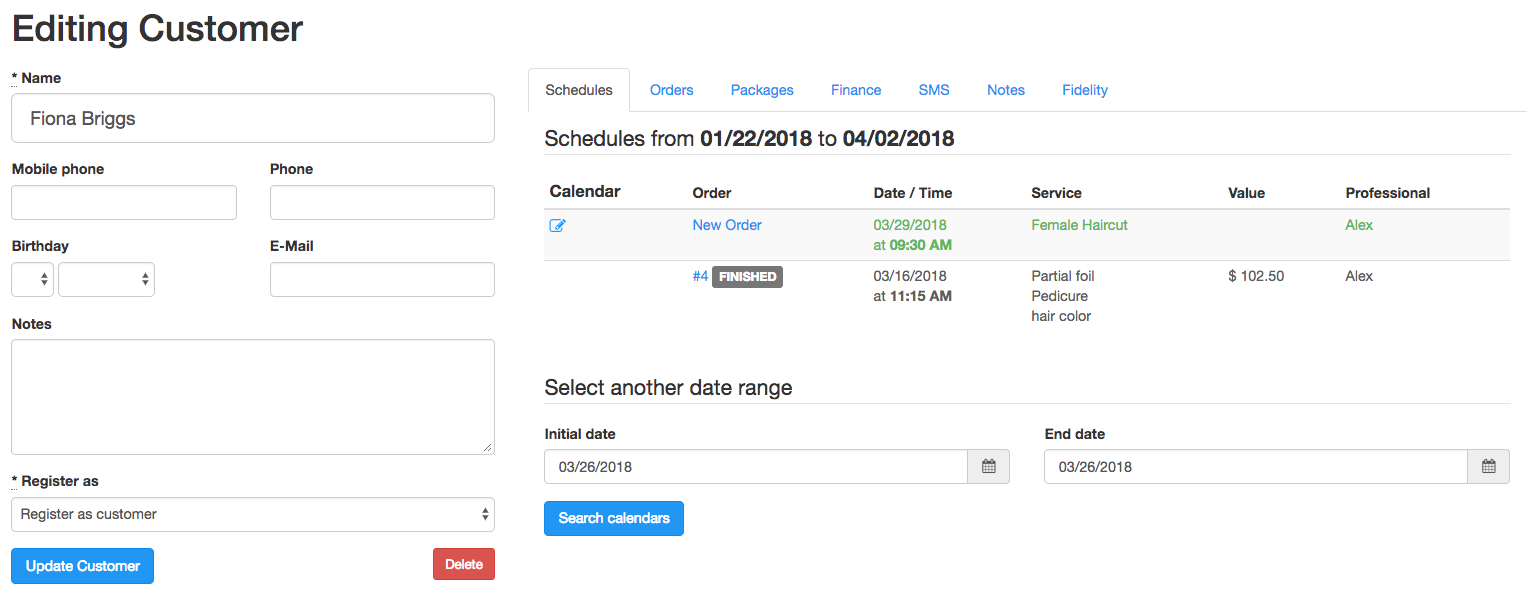Click the Order column header

click(x=712, y=193)
